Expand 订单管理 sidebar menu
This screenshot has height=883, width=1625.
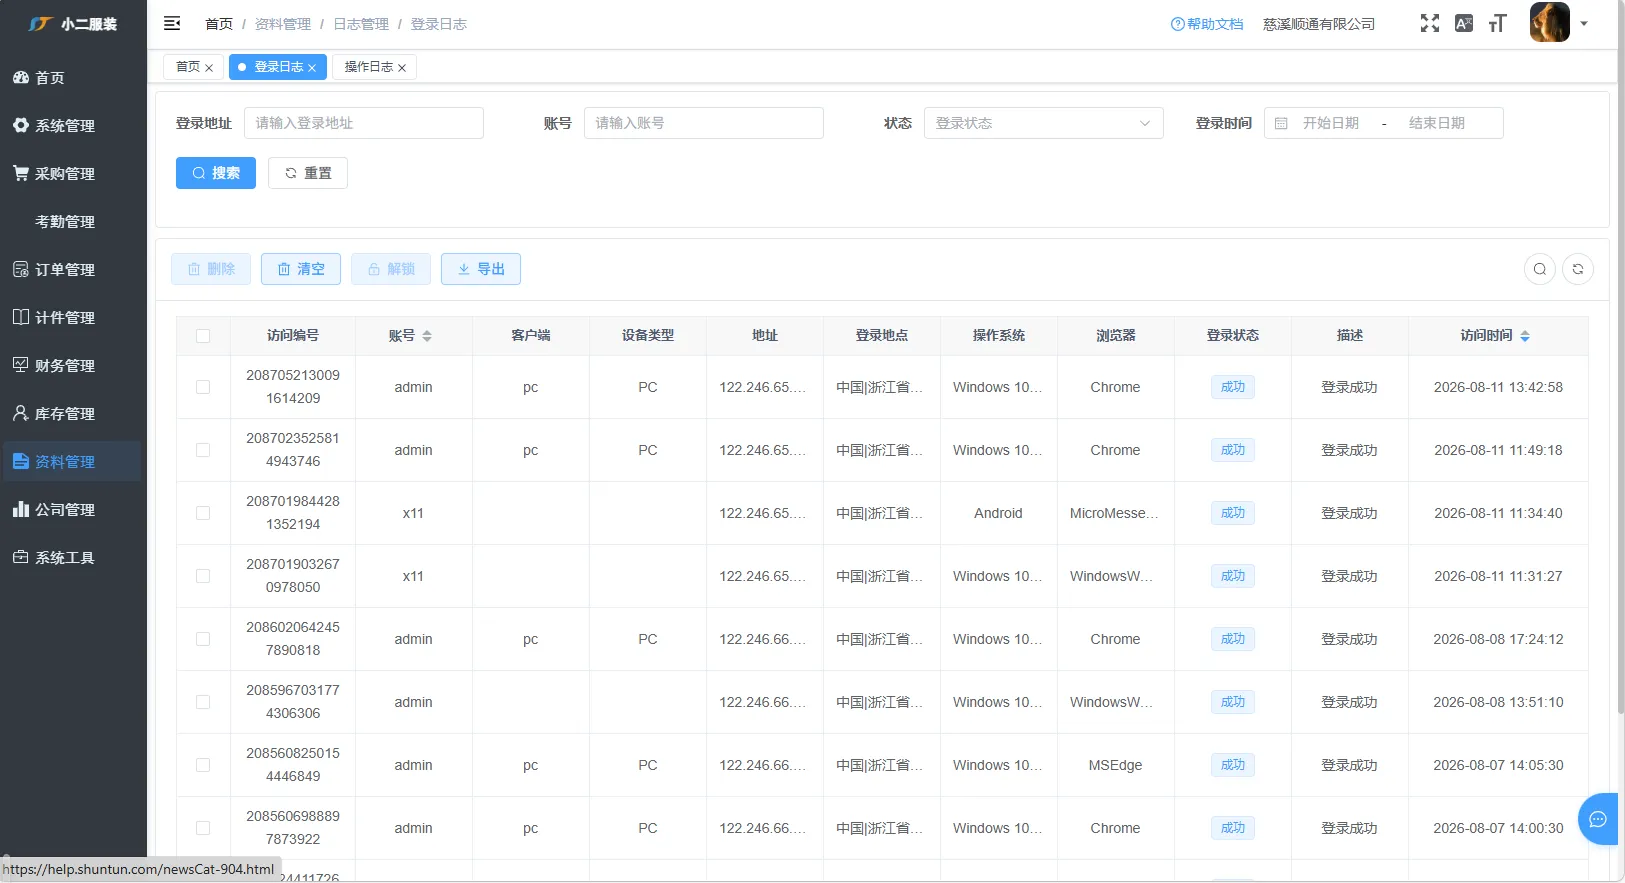(x=73, y=269)
